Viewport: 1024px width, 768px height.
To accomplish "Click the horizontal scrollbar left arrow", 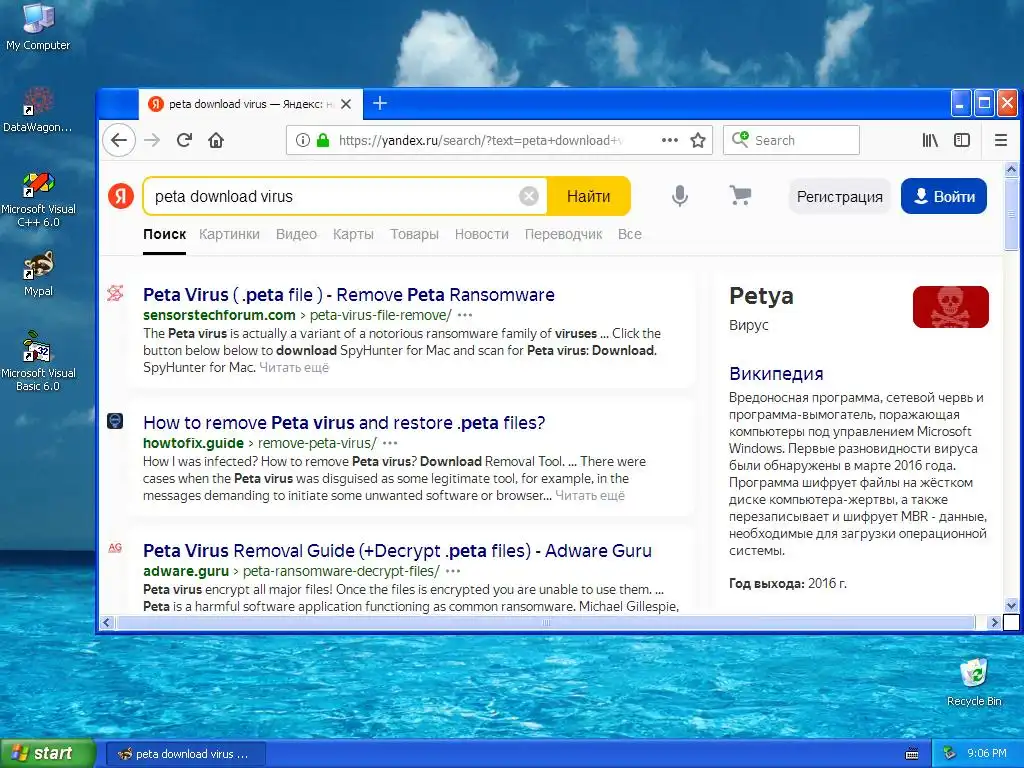I will click(106, 622).
